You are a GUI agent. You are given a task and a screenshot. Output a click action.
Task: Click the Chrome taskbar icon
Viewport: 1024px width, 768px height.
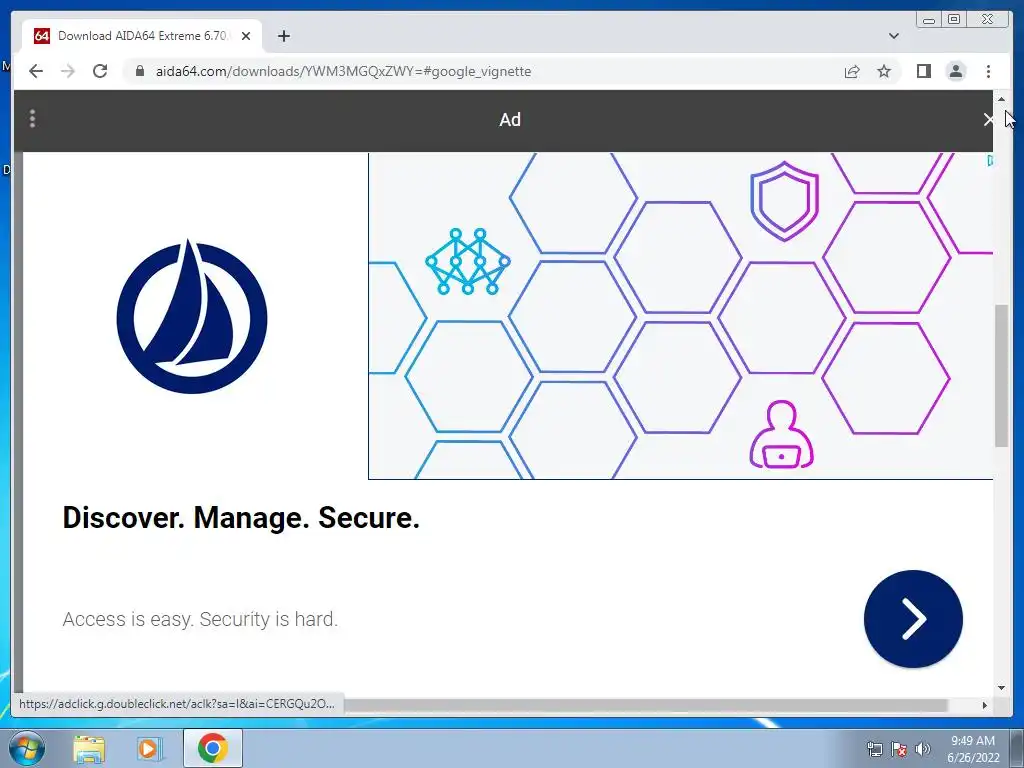click(x=213, y=748)
